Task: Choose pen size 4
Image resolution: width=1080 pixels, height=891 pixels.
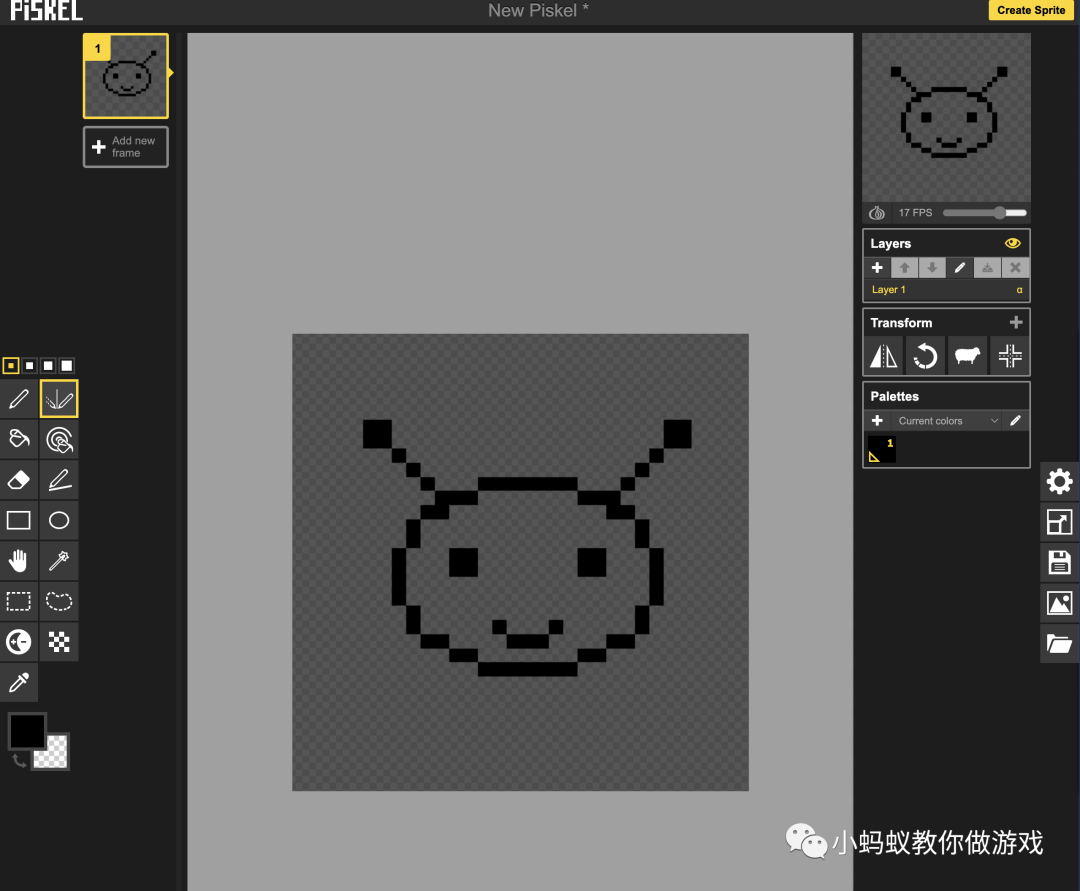Action: [x=67, y=366]
